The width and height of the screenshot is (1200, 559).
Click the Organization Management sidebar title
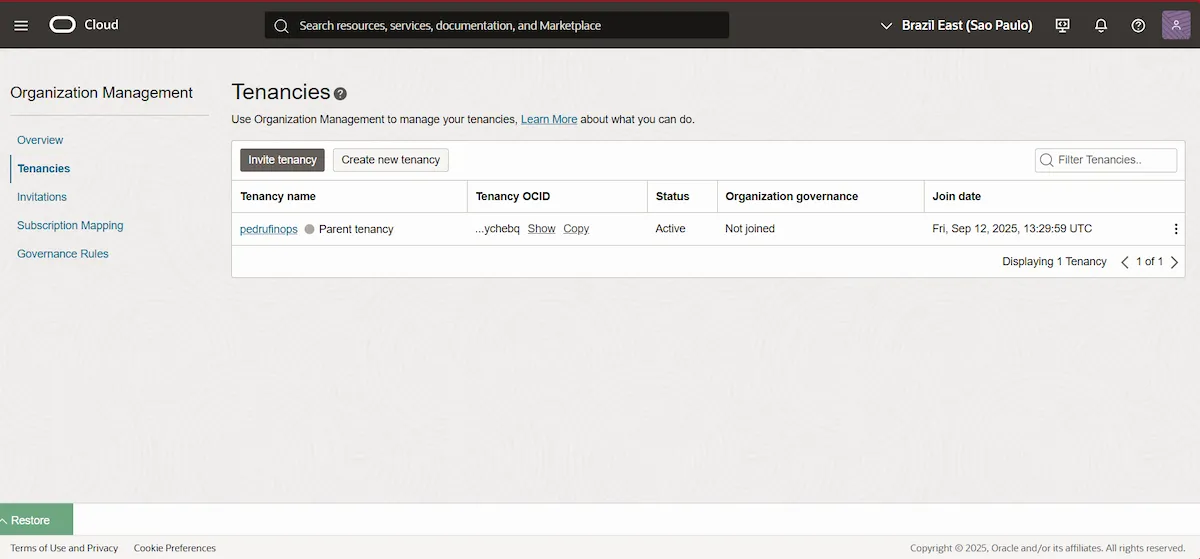click(101, 93)
